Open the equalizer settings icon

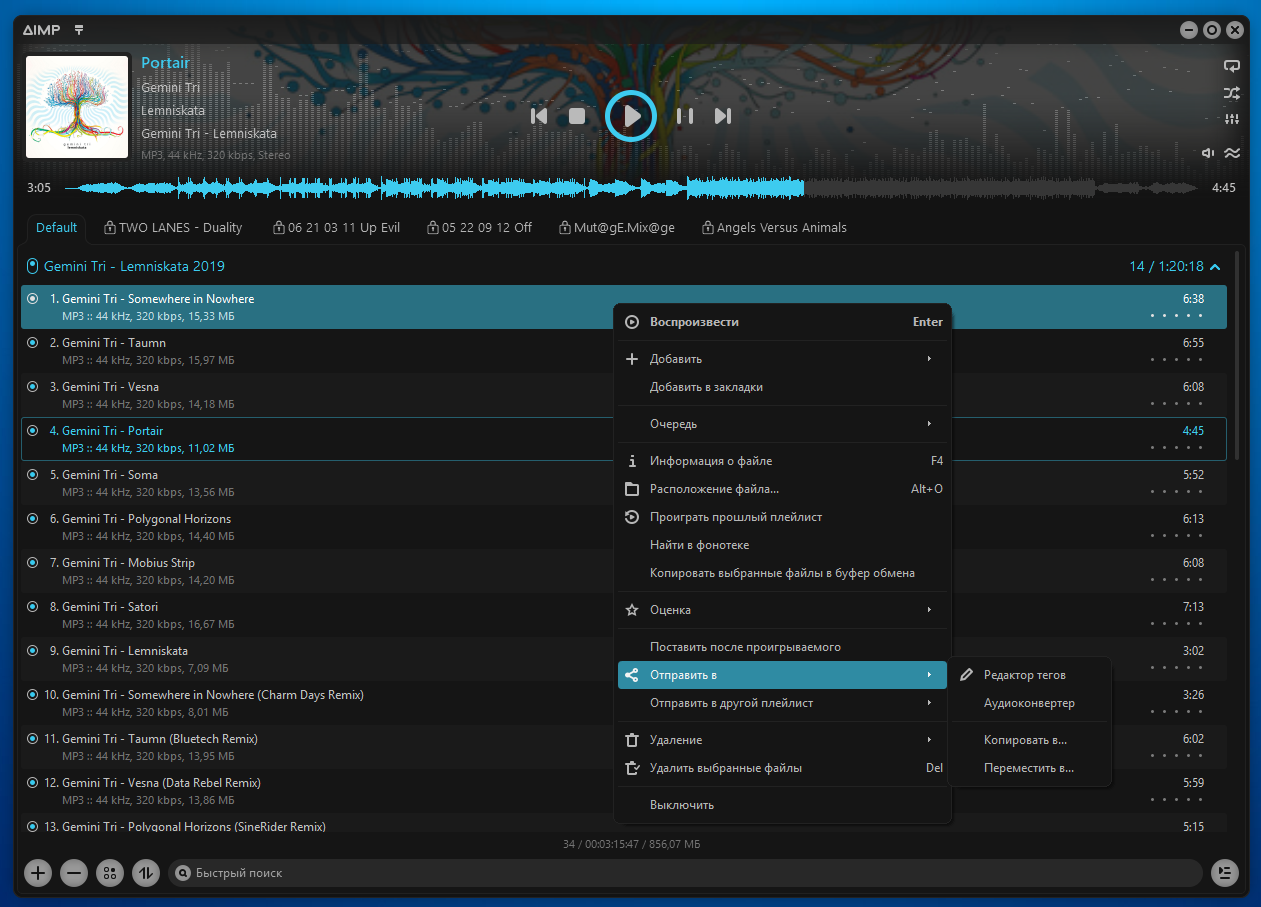point(1232,120)
